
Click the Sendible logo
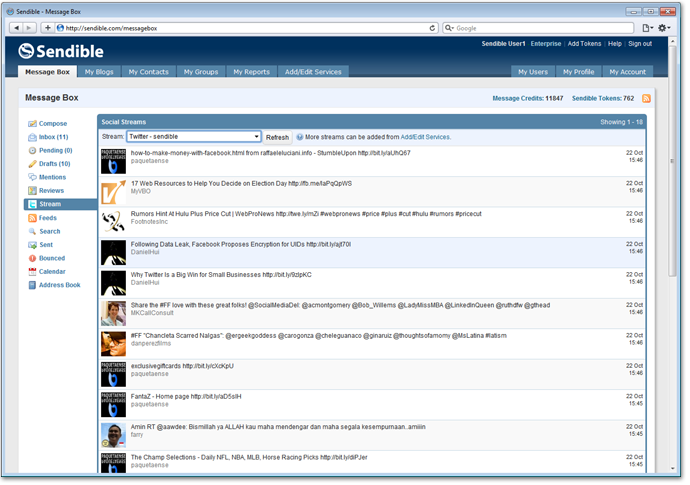[61, 51]
